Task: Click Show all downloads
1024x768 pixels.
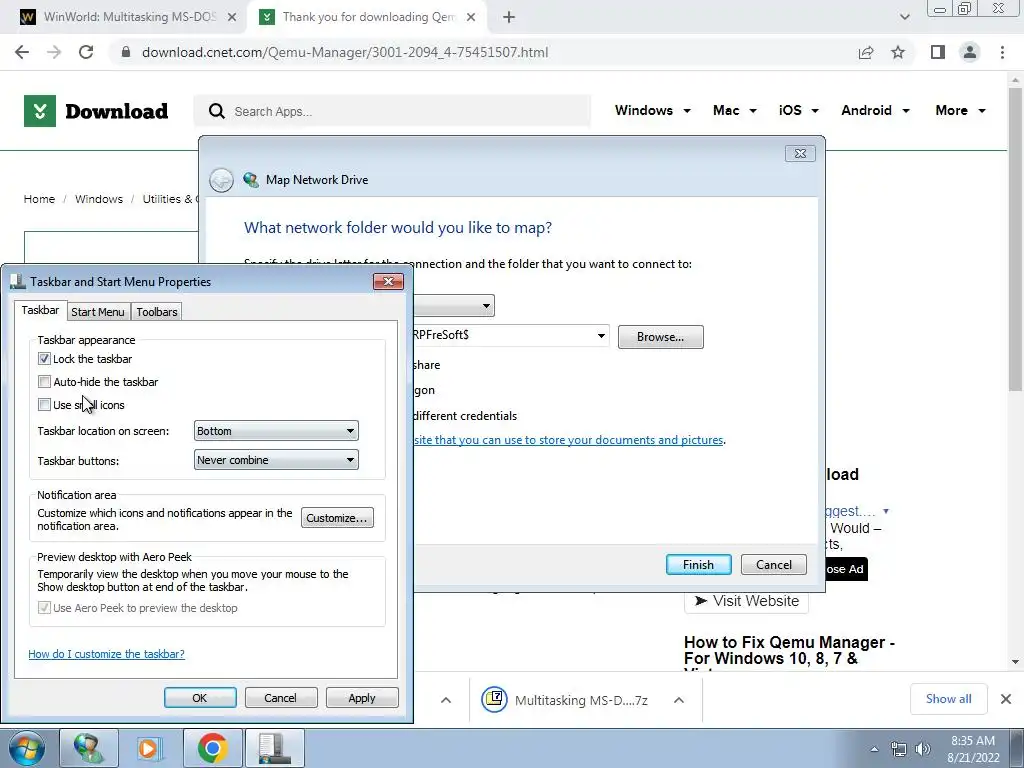Action: coord(948,699)
